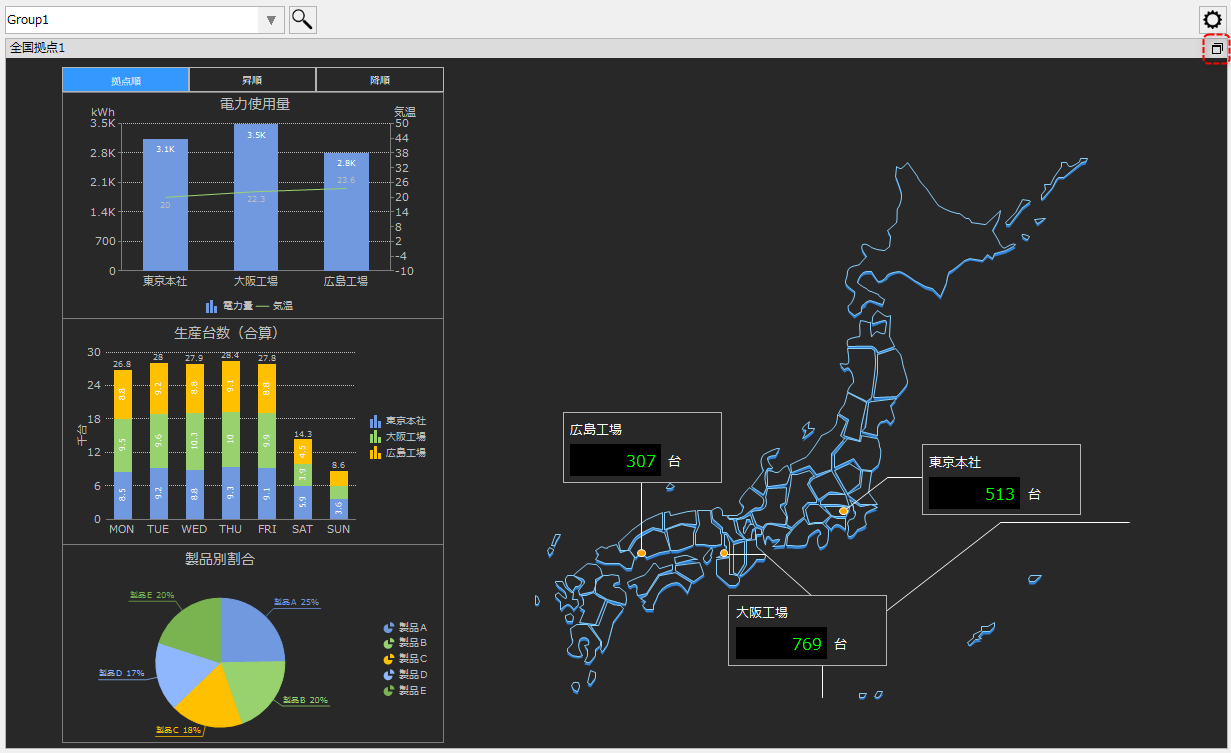The image size is (1231, 753).
Task: Click the 大阪工場 bar in 電力使用量 chart
Action: 256,200
